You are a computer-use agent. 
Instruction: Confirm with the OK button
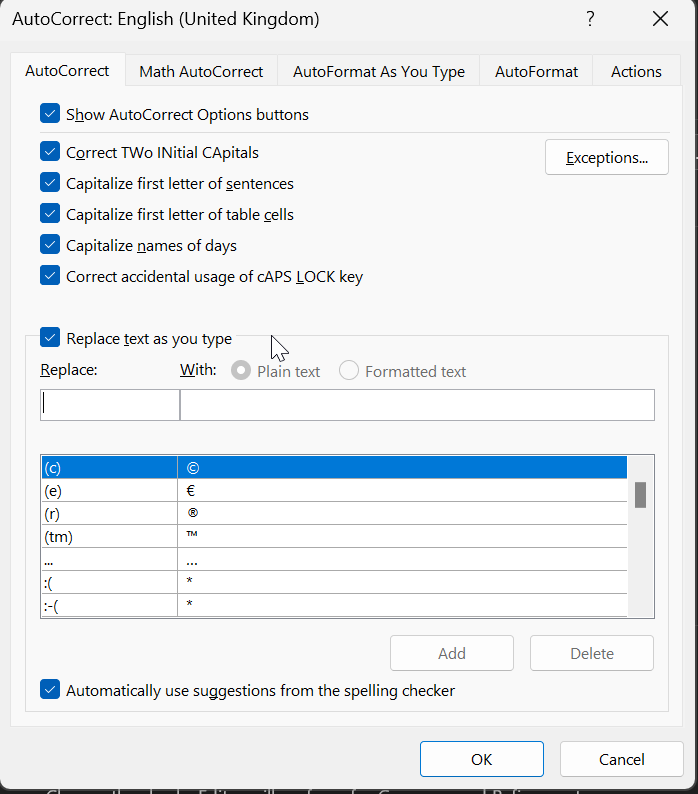click(482, 759)
